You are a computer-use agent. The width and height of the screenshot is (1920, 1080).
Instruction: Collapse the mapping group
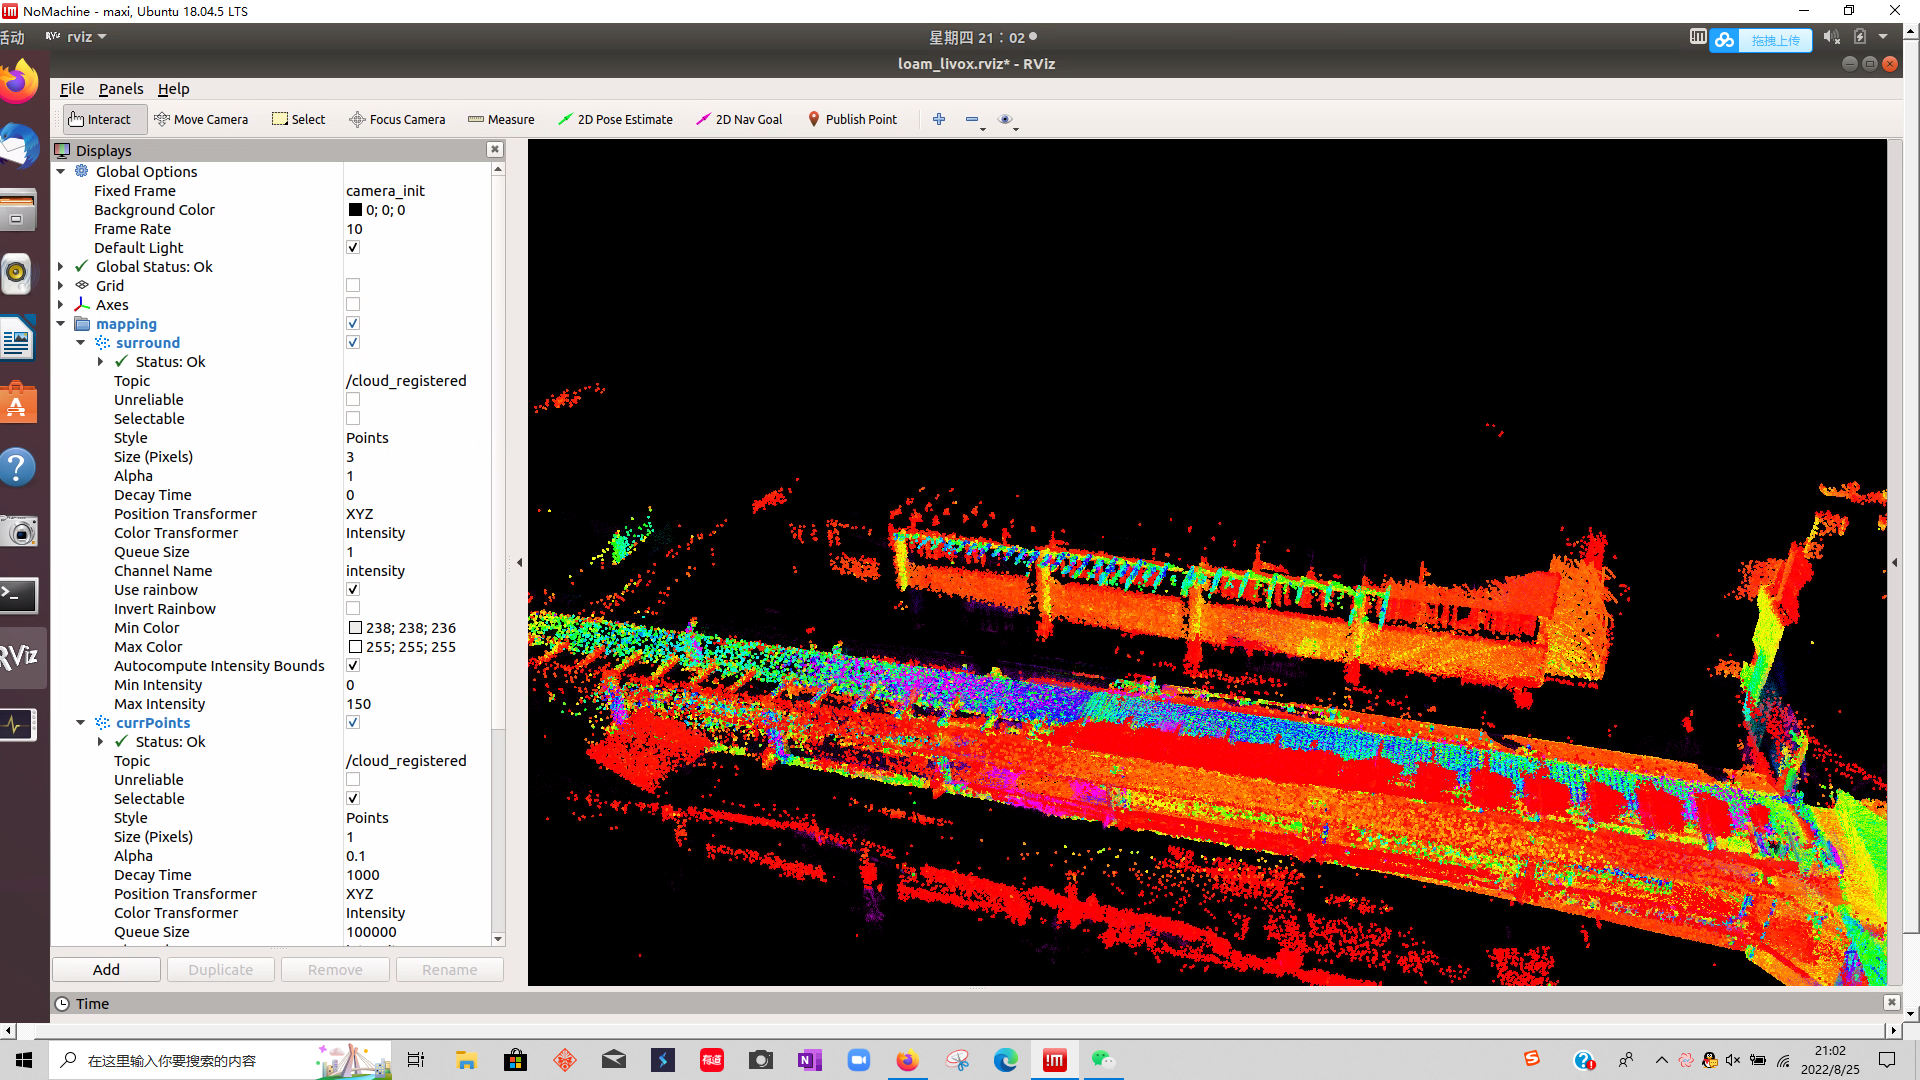click(x=61, y=324)
